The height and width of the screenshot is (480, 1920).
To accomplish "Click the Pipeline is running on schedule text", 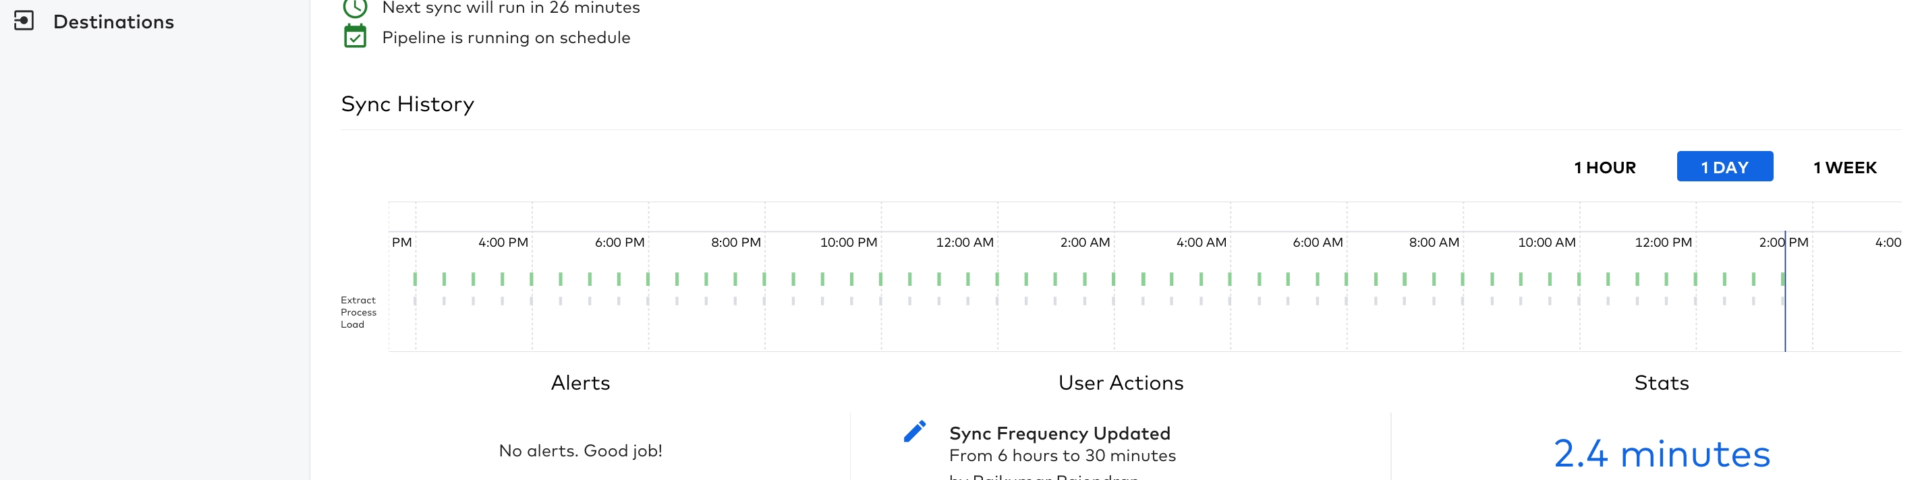I will (506, 38).
